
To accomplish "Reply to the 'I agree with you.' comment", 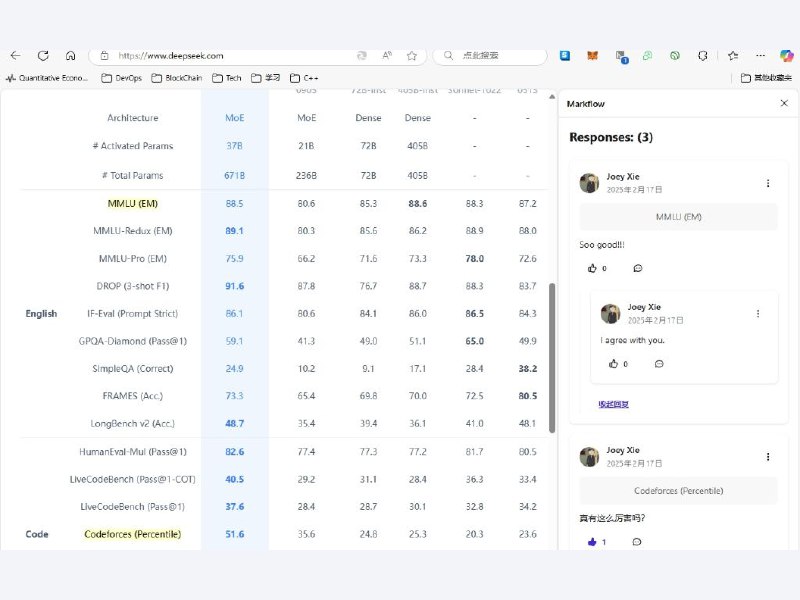I will click(659, 364).
